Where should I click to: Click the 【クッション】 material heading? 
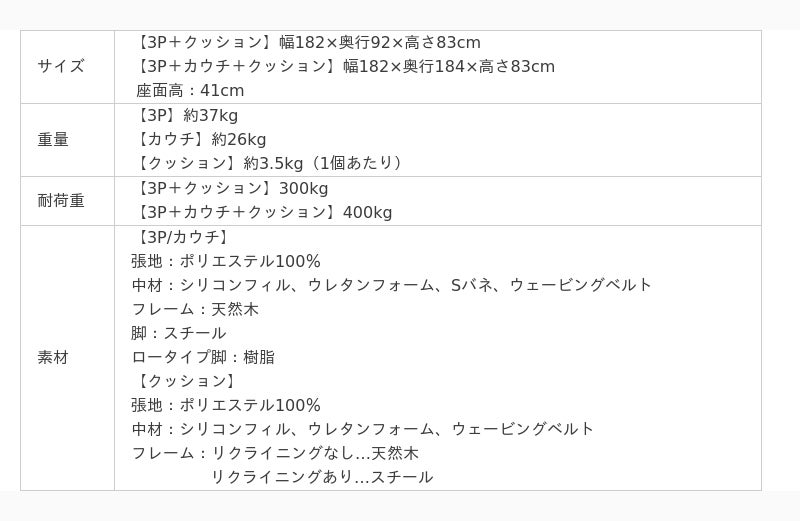[x=186, y=382]
